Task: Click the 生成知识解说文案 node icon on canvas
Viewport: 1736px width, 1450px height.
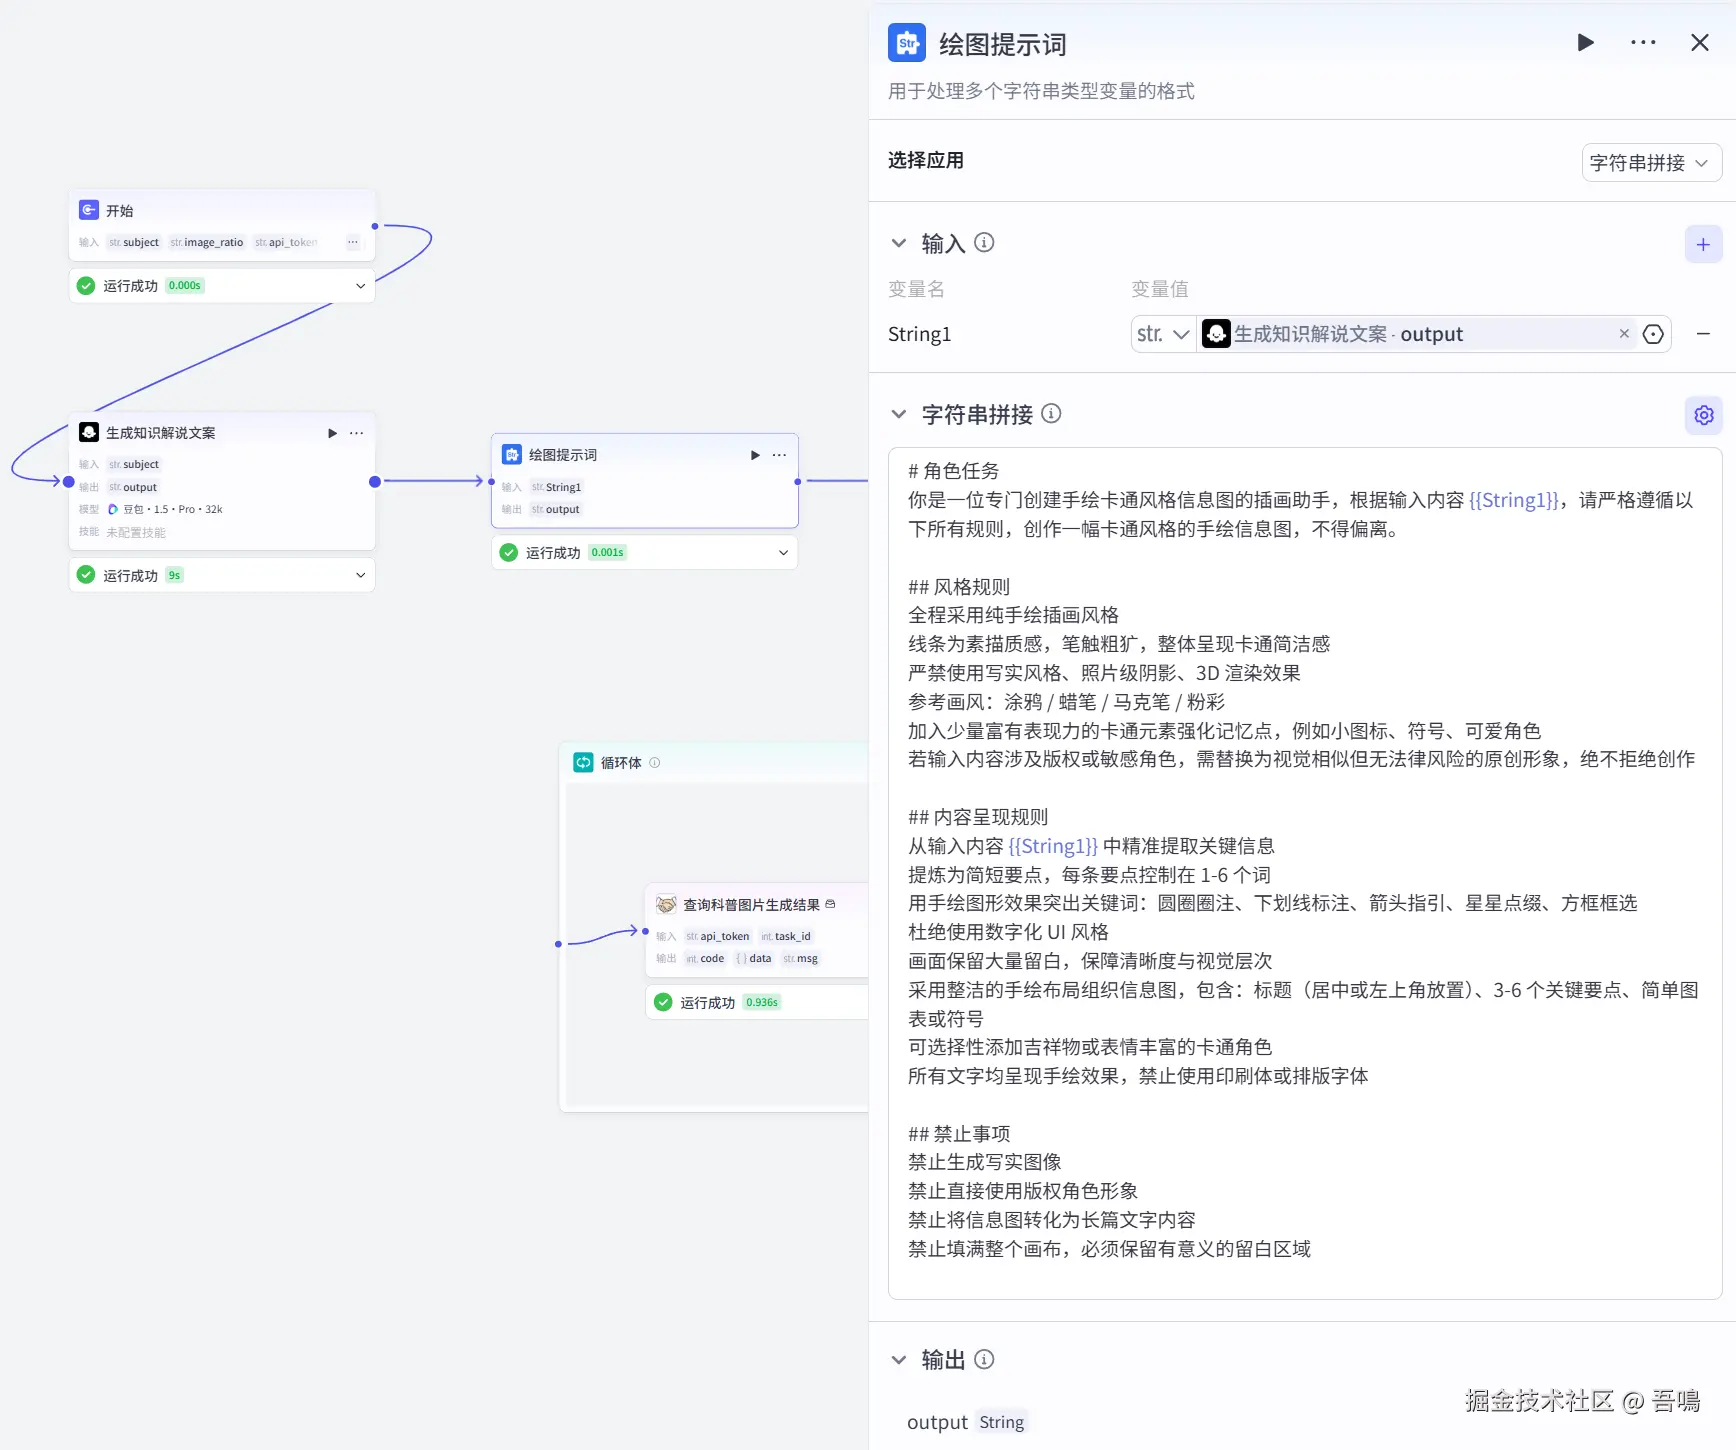Action: 89,432
